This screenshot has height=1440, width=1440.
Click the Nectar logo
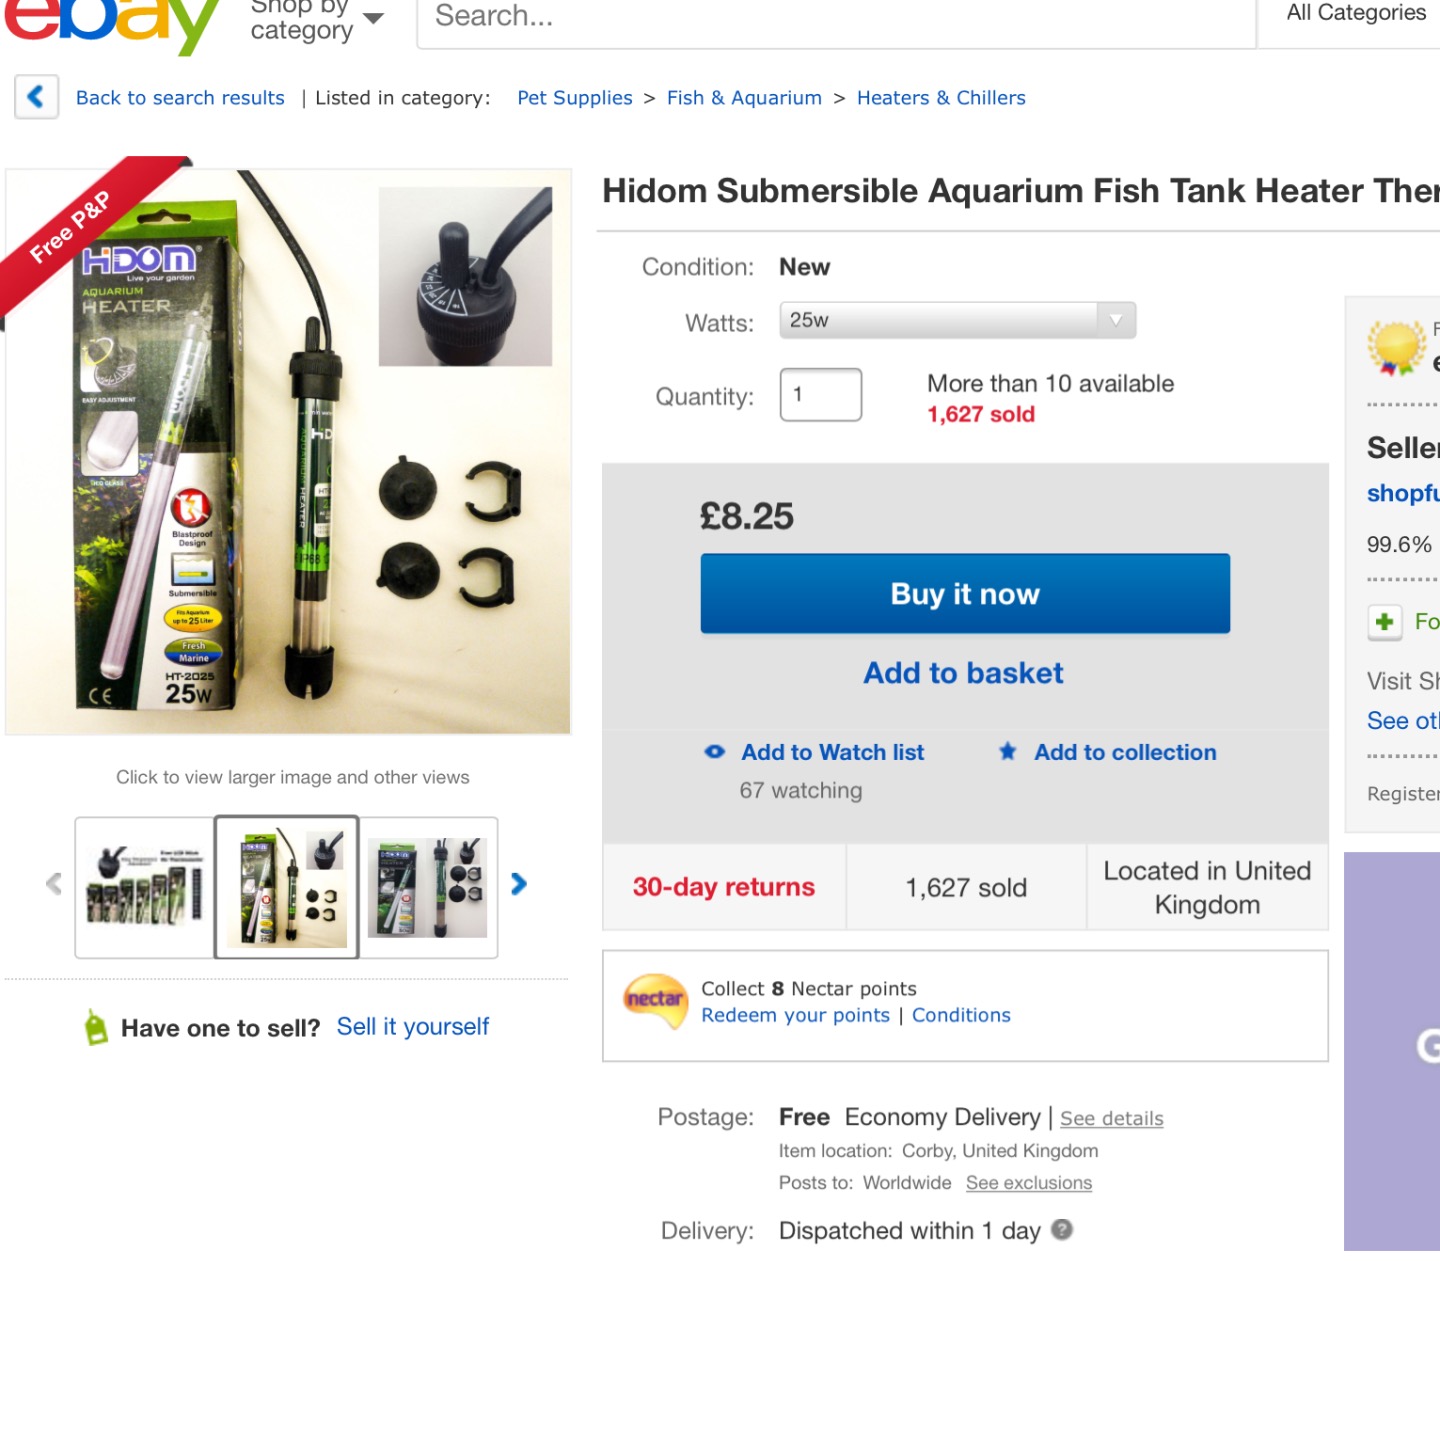(656, 1001)
